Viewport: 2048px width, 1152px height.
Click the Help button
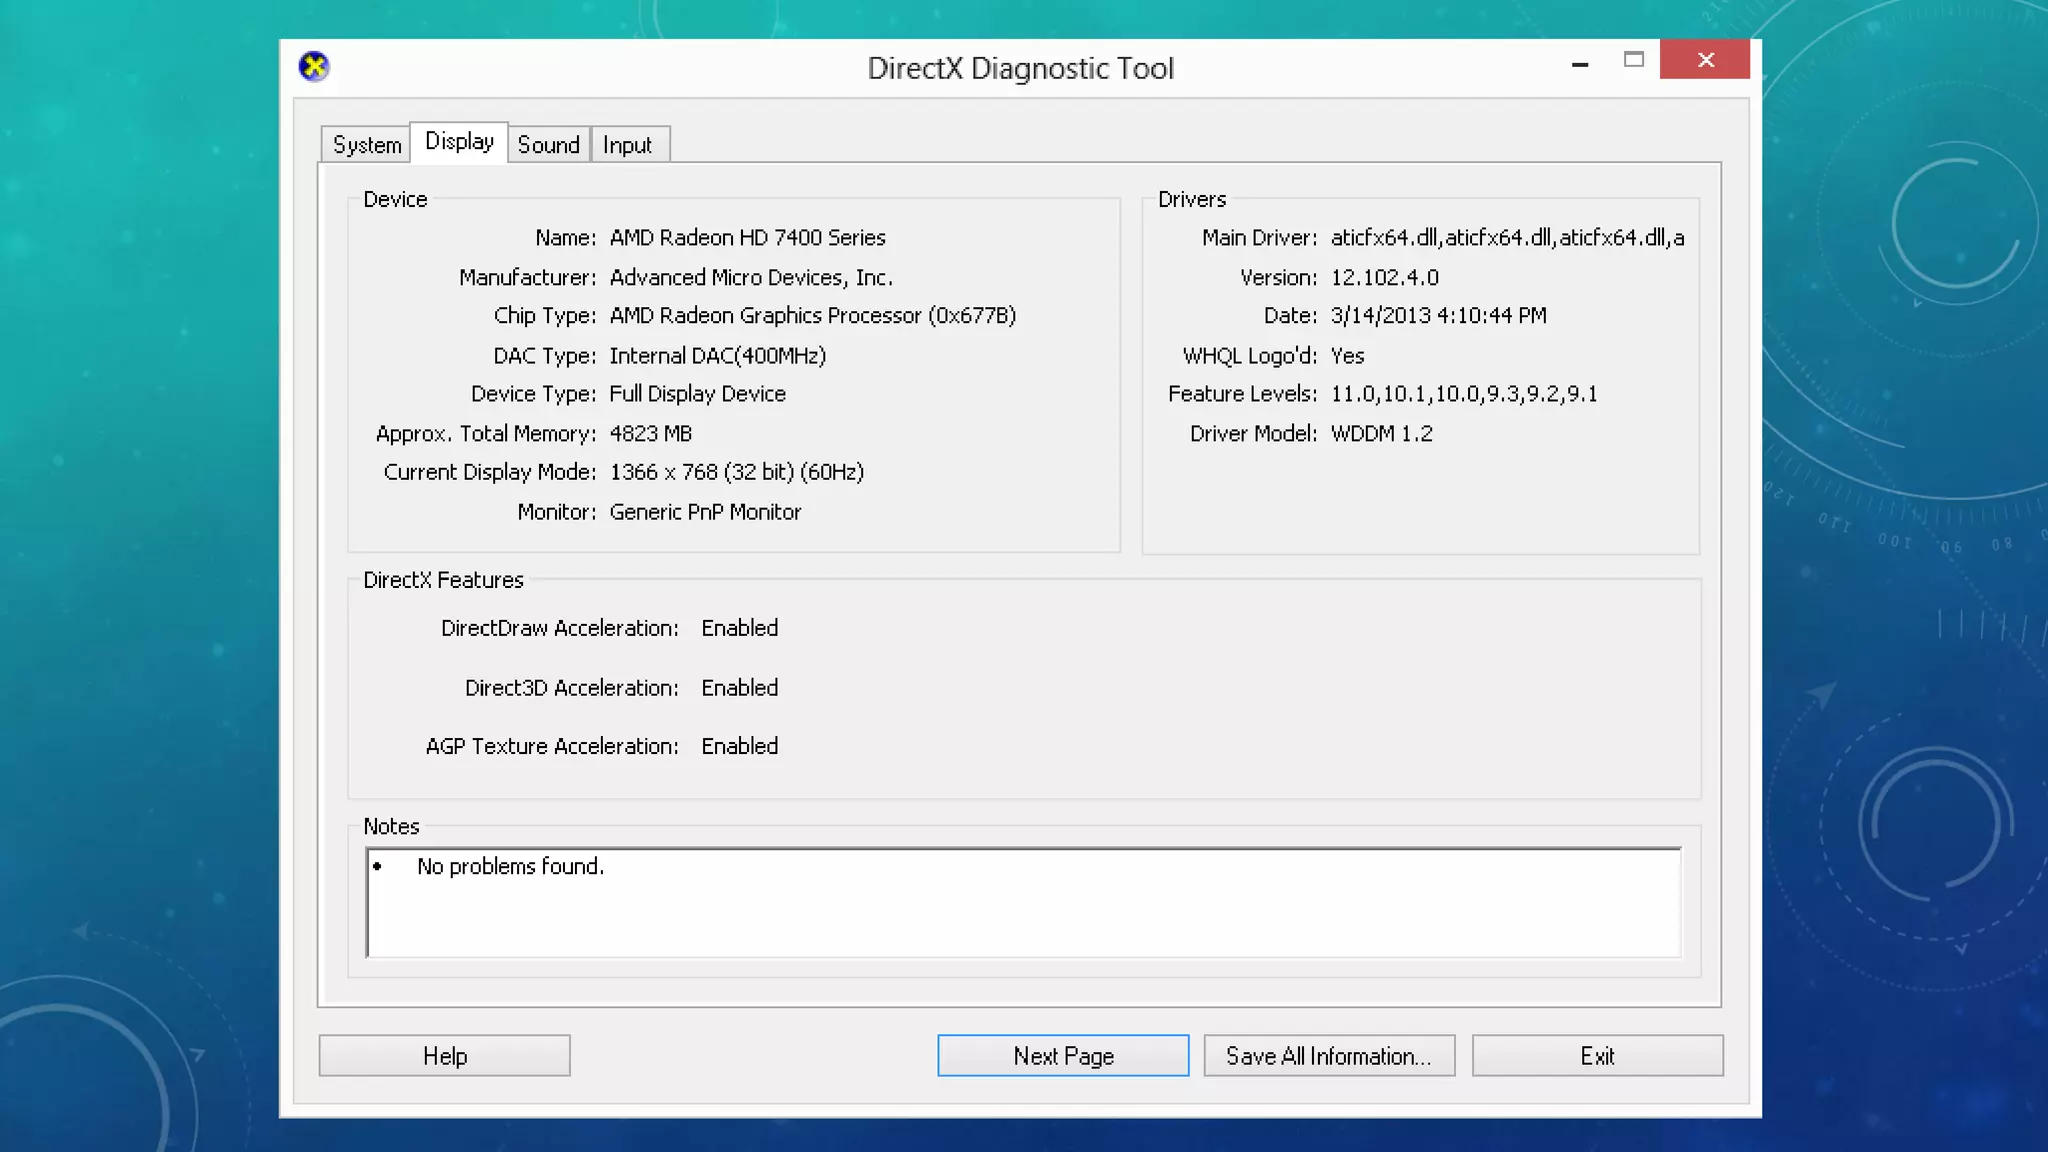tap(445, 1056)
